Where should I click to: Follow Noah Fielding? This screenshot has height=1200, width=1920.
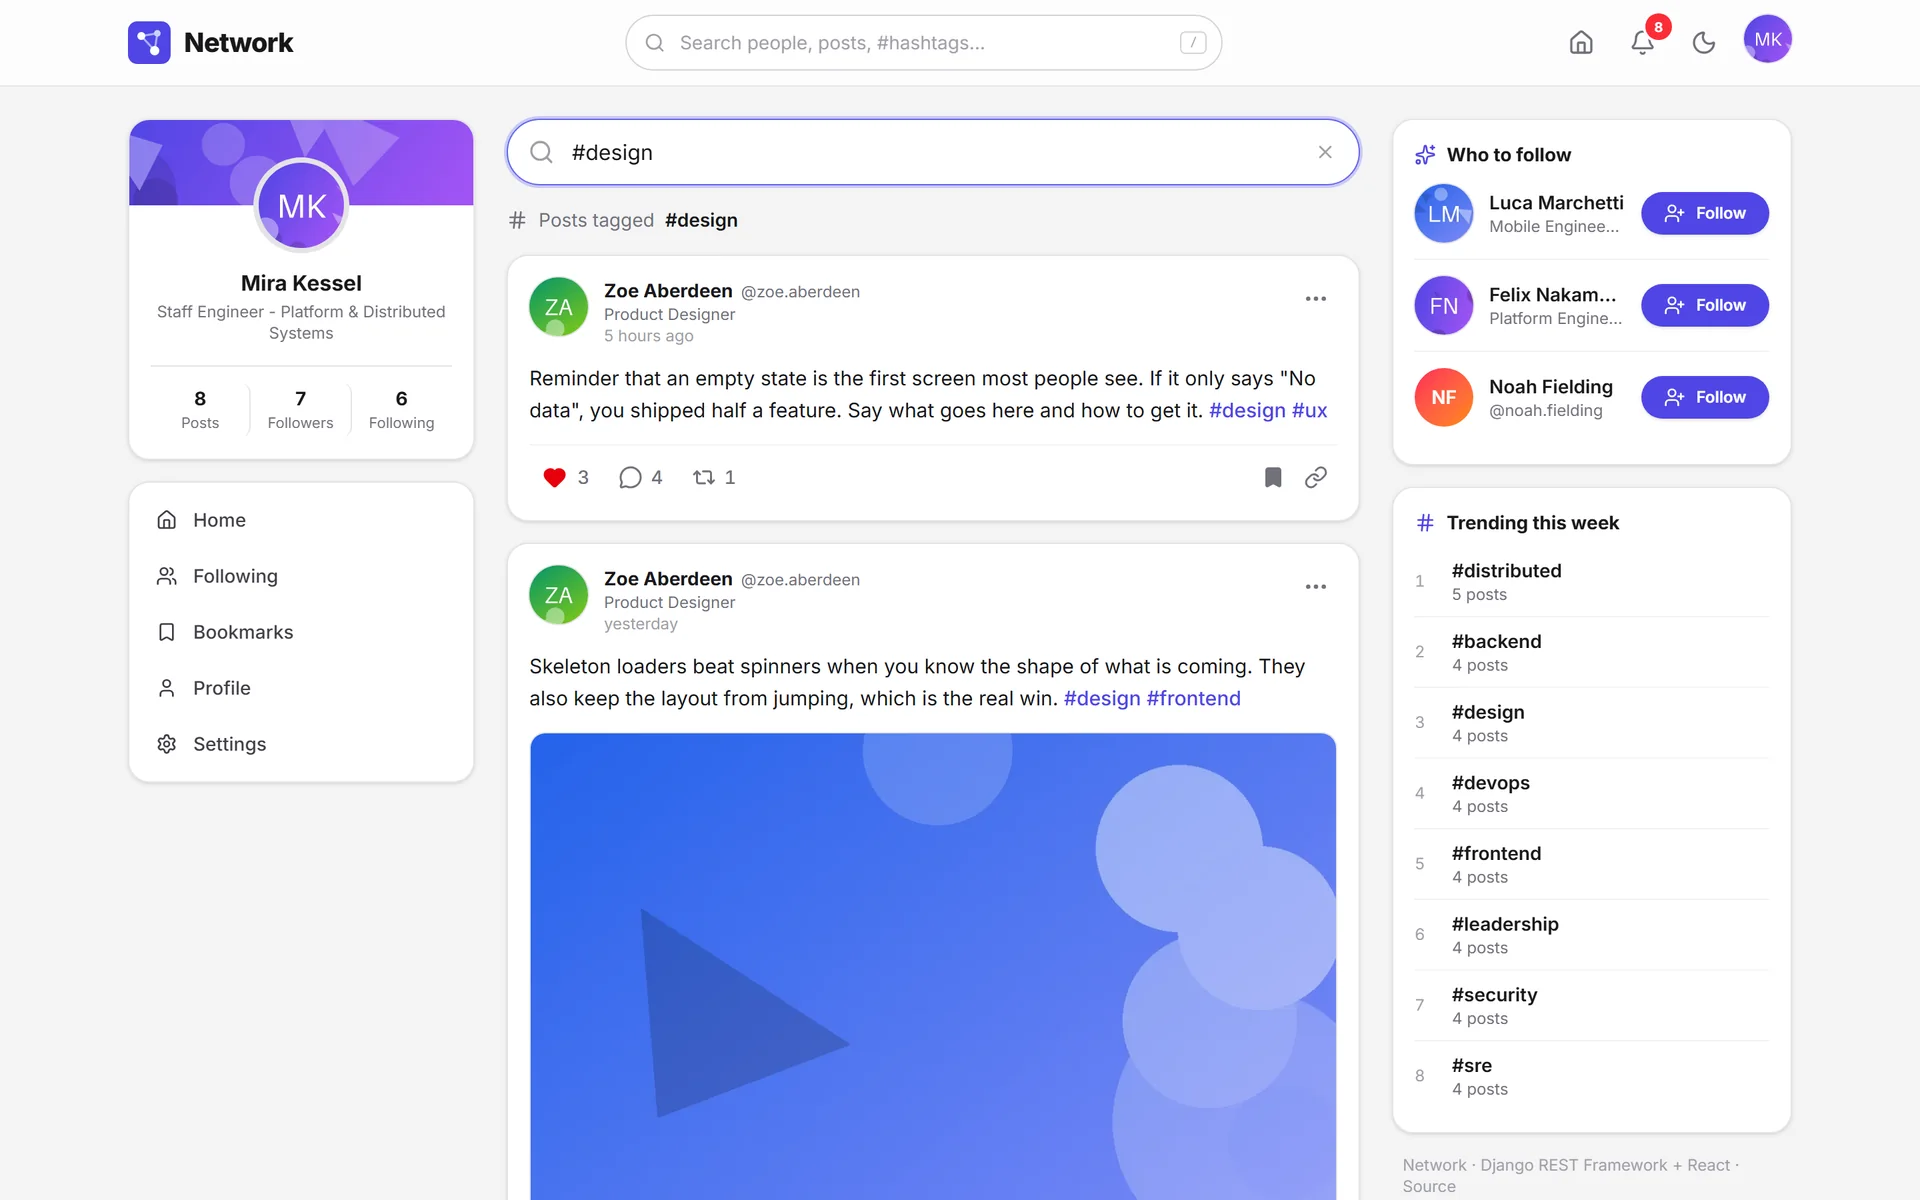(x=1704, y=397)
